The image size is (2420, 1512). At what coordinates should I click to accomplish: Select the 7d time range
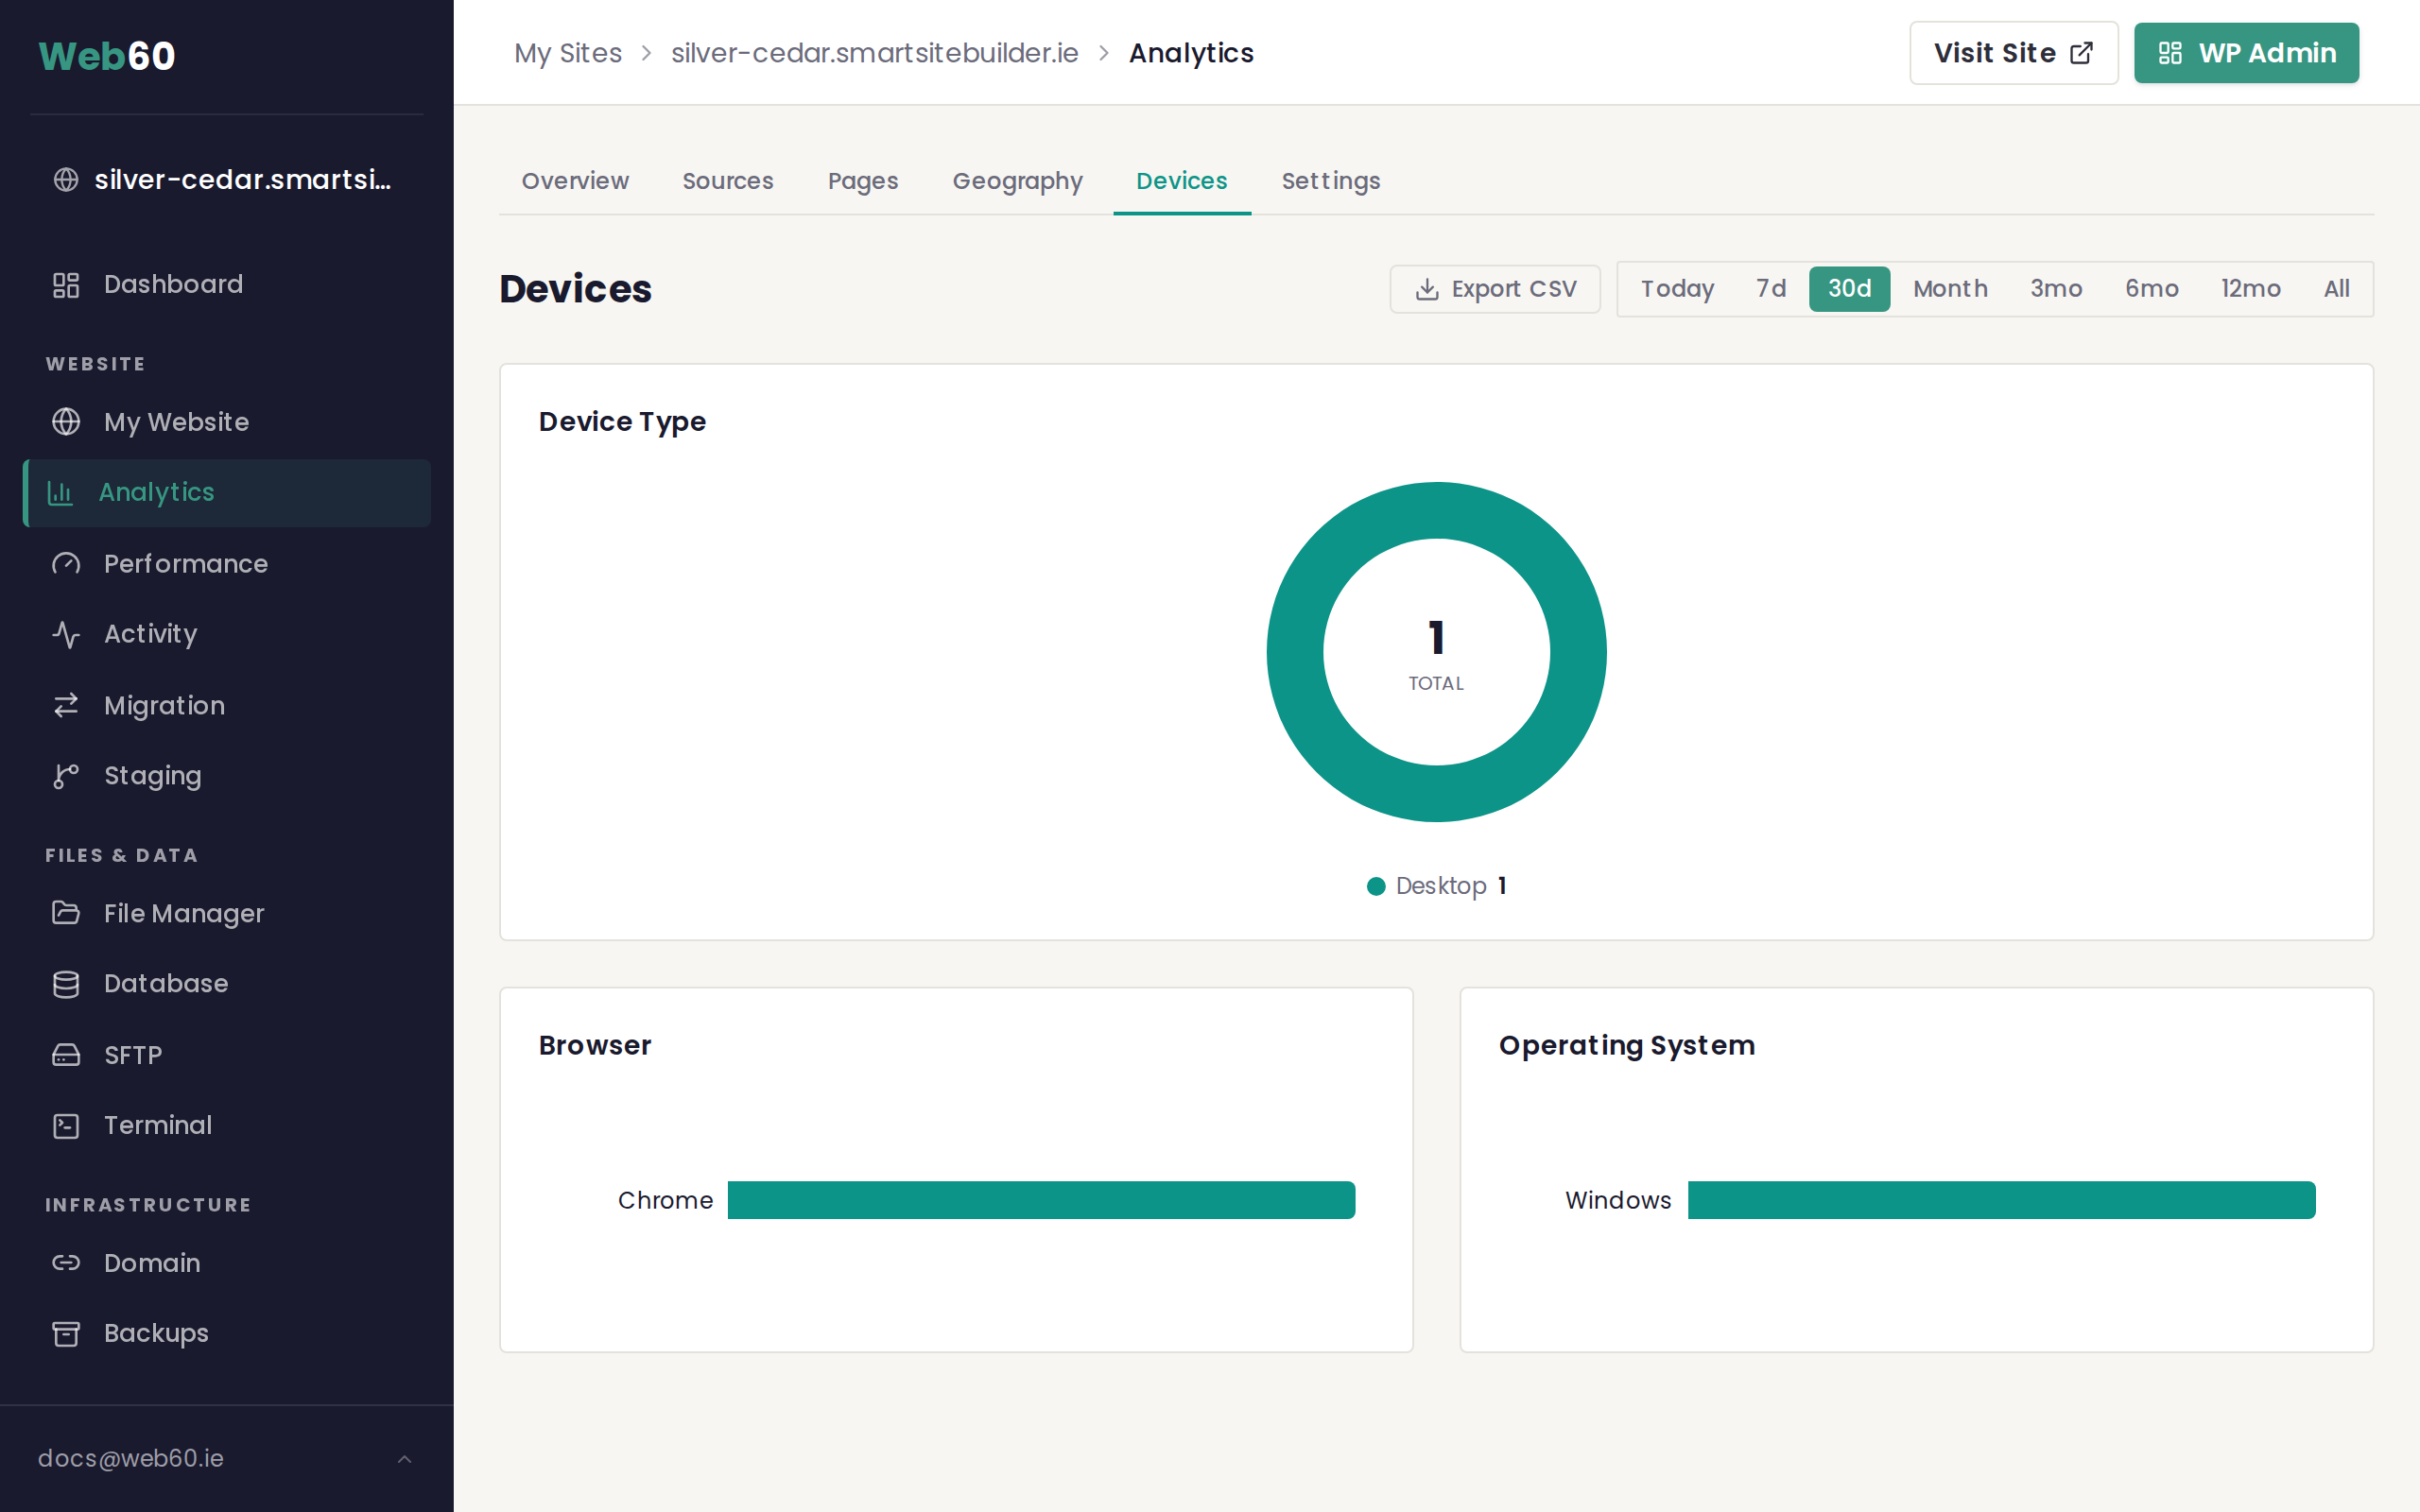[1770, 289]
